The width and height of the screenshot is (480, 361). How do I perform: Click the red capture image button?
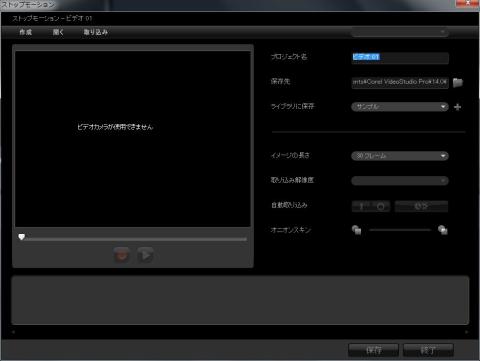121,255
